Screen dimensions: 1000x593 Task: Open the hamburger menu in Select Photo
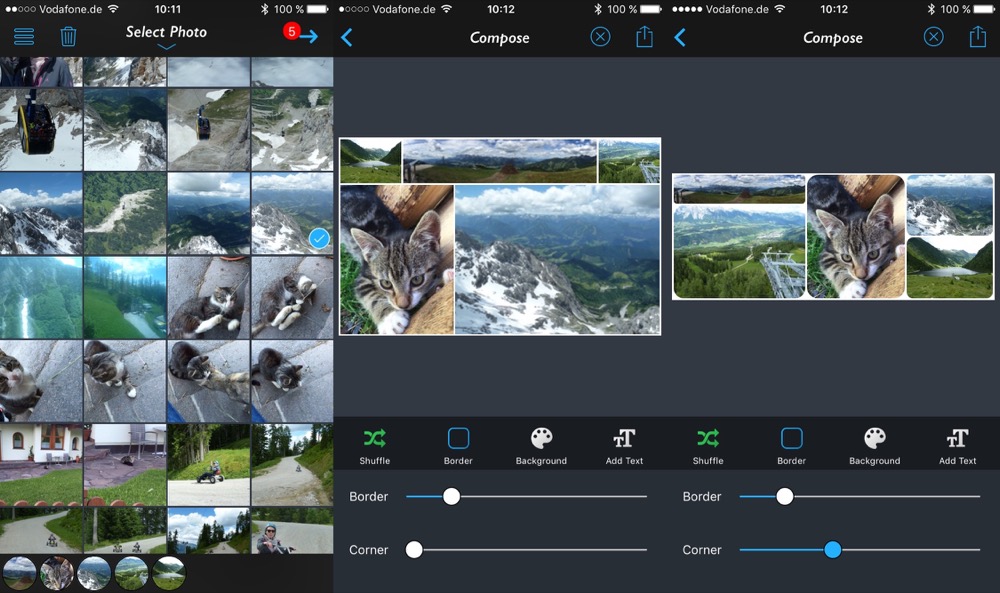pyautogui.click(x=24, y=36)
